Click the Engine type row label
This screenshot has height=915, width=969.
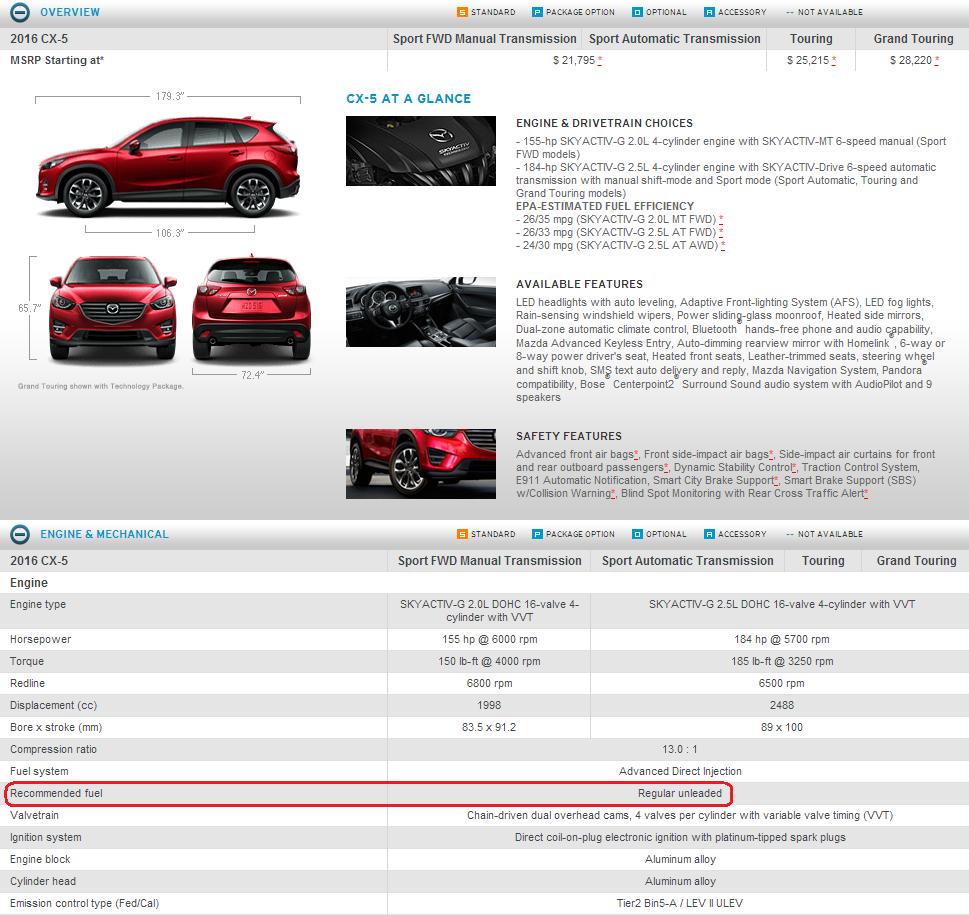(38, 604)
